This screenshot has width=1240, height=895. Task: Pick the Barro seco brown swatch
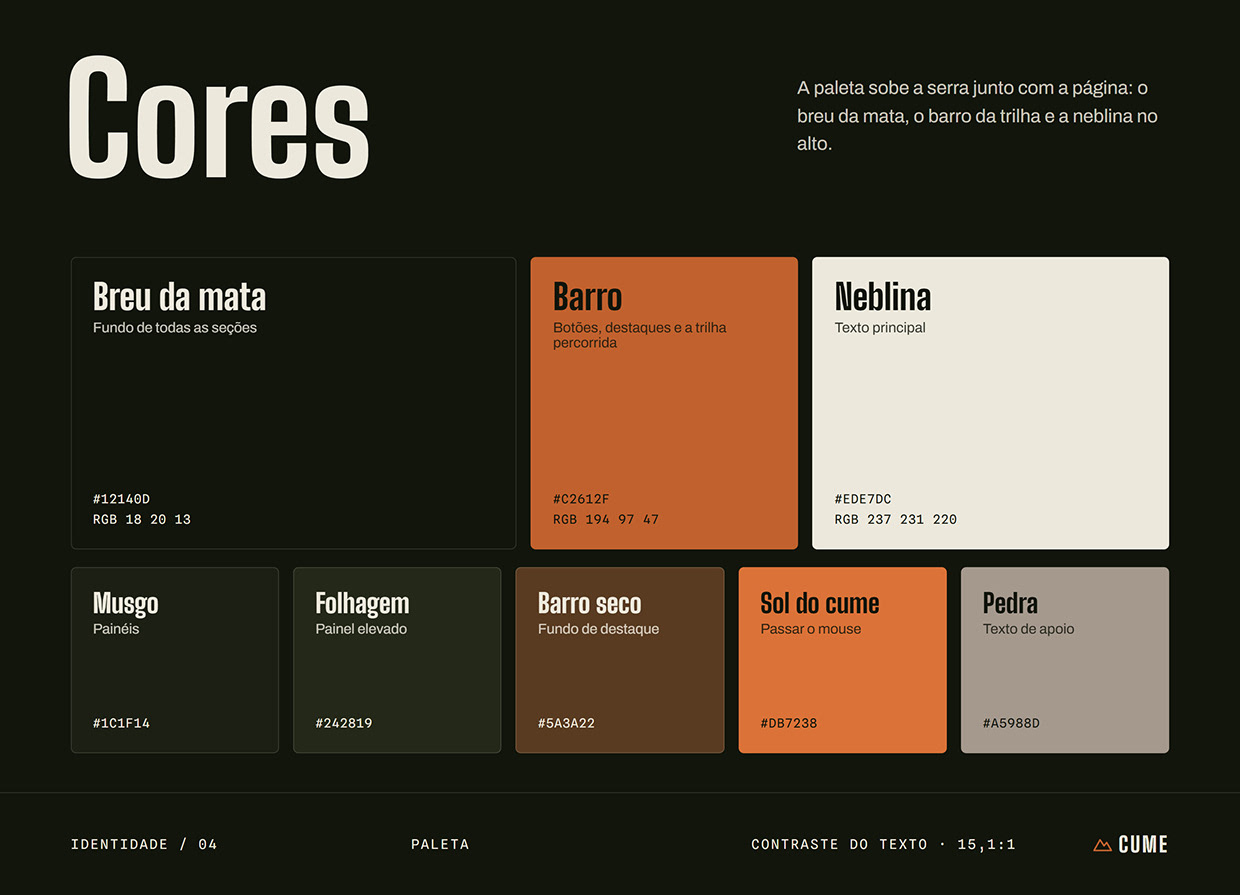coord(620,660)
